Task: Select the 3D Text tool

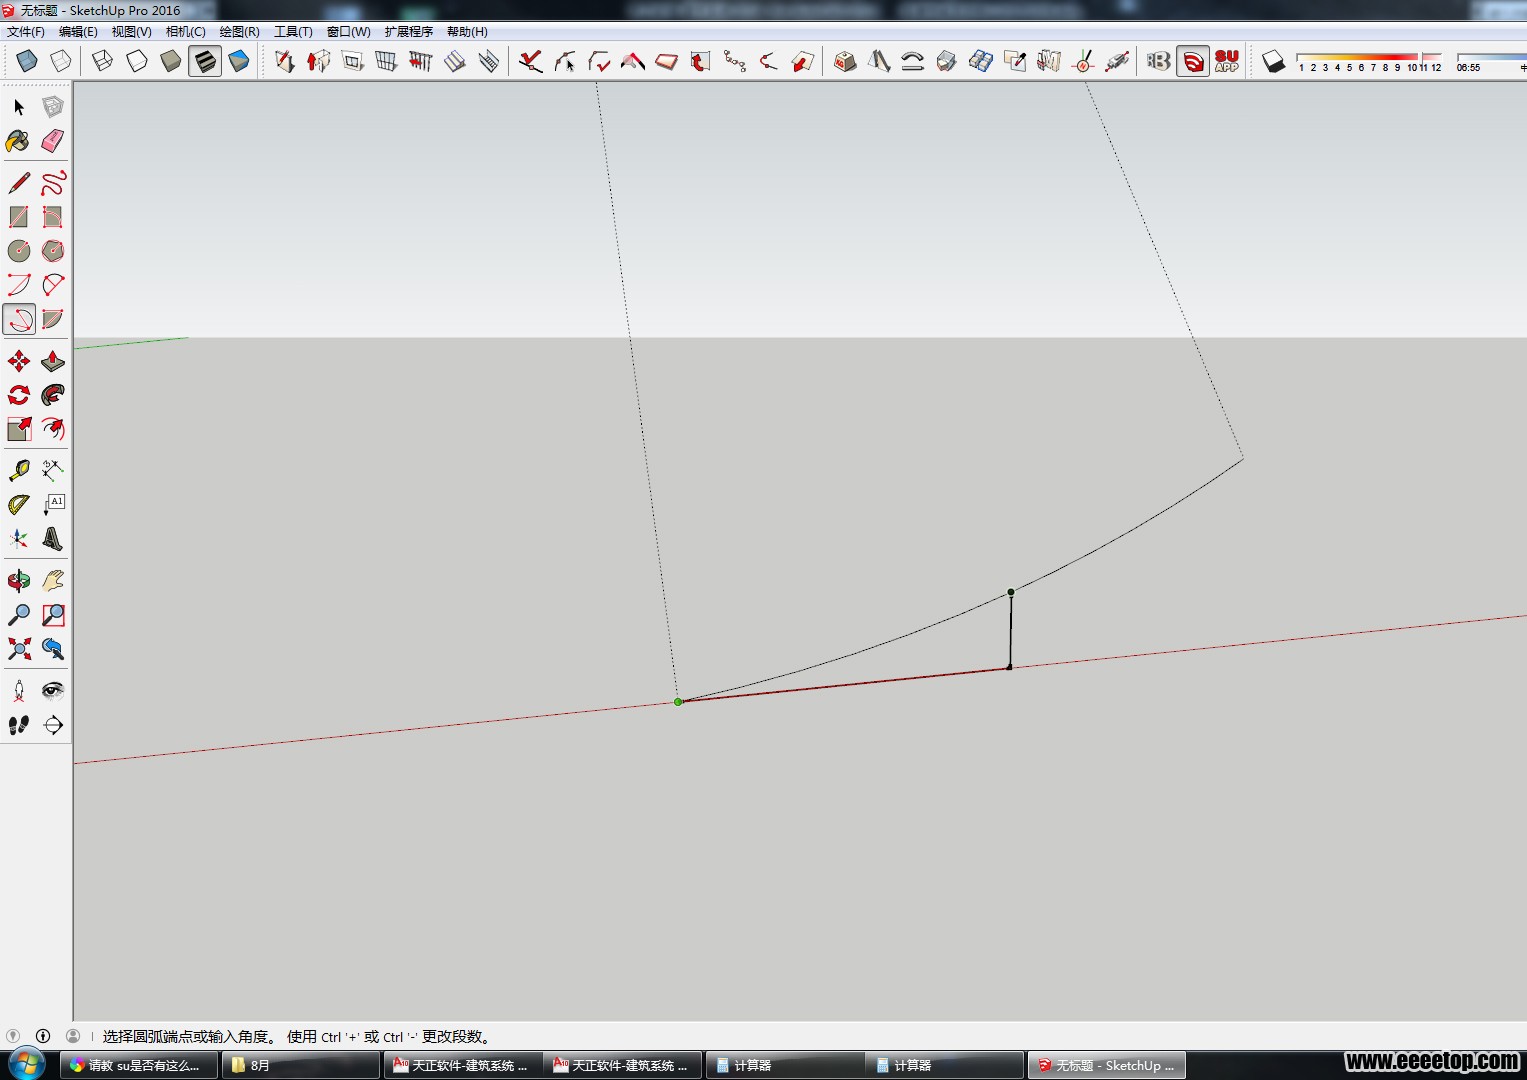Action: tap(53, 539)
